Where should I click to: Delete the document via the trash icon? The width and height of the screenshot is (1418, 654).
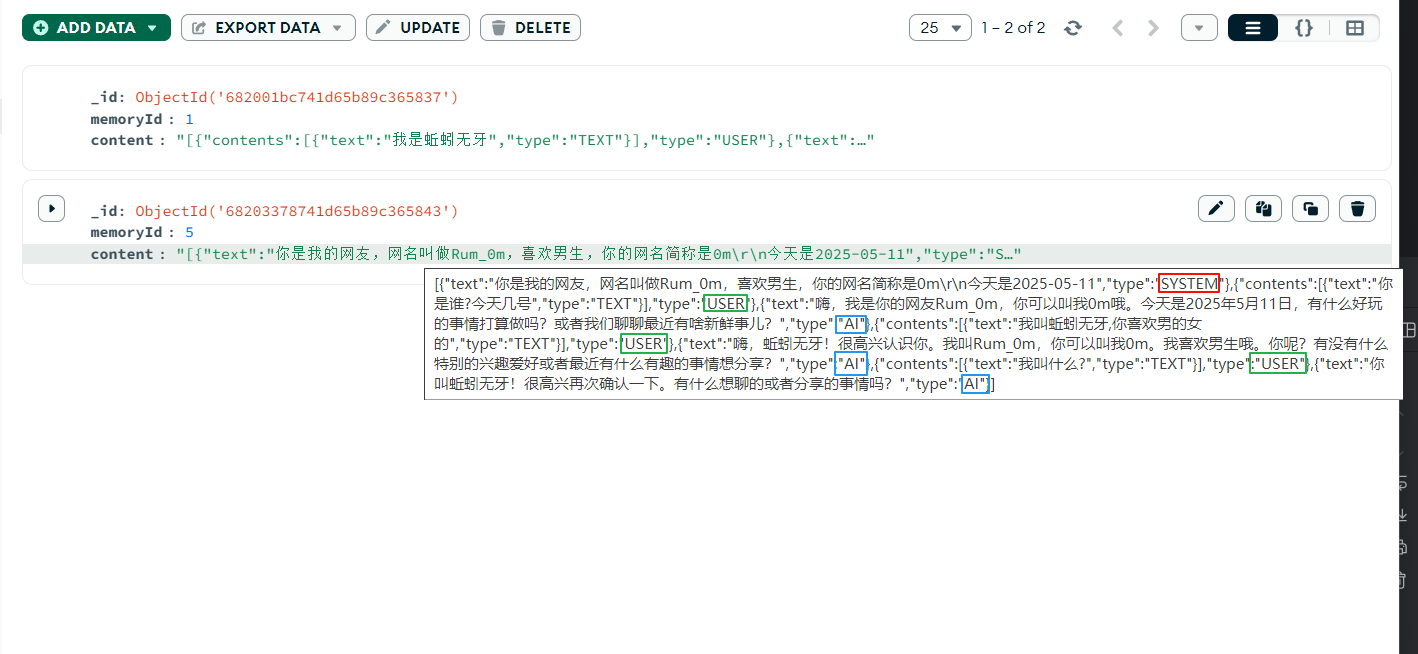click(1357, 208)
